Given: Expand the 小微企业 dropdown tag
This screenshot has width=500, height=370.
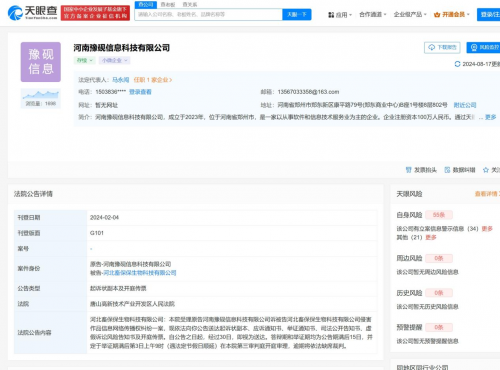Looking at the screenshot, I should coord(115,60).
